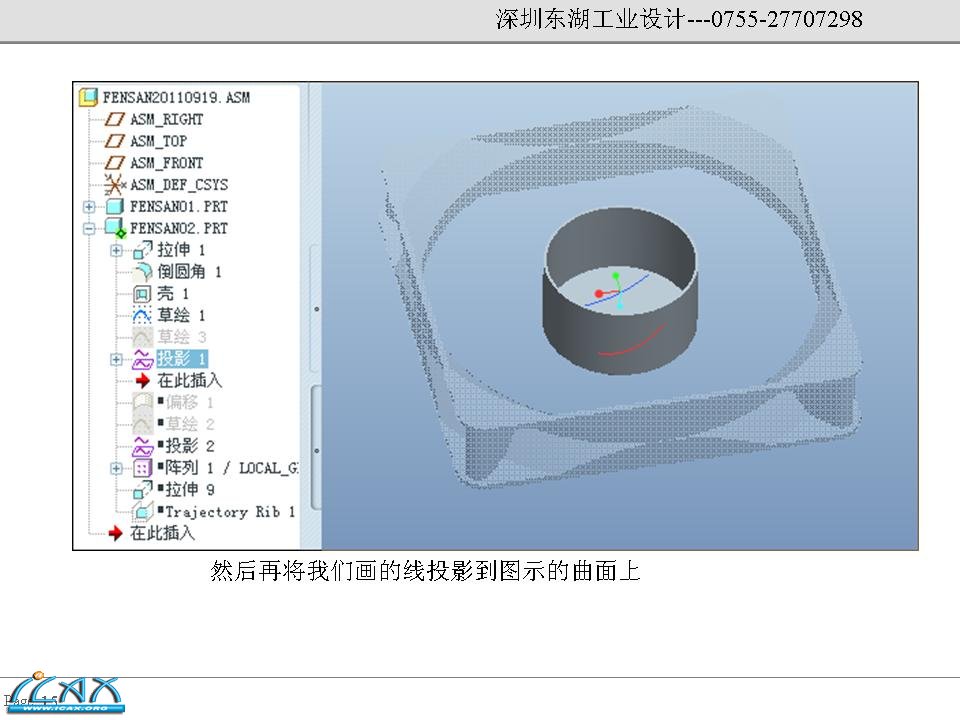Click the 投影 2 projection icon
The width and height of the screenshot is (960, 720).
[142, 446]
